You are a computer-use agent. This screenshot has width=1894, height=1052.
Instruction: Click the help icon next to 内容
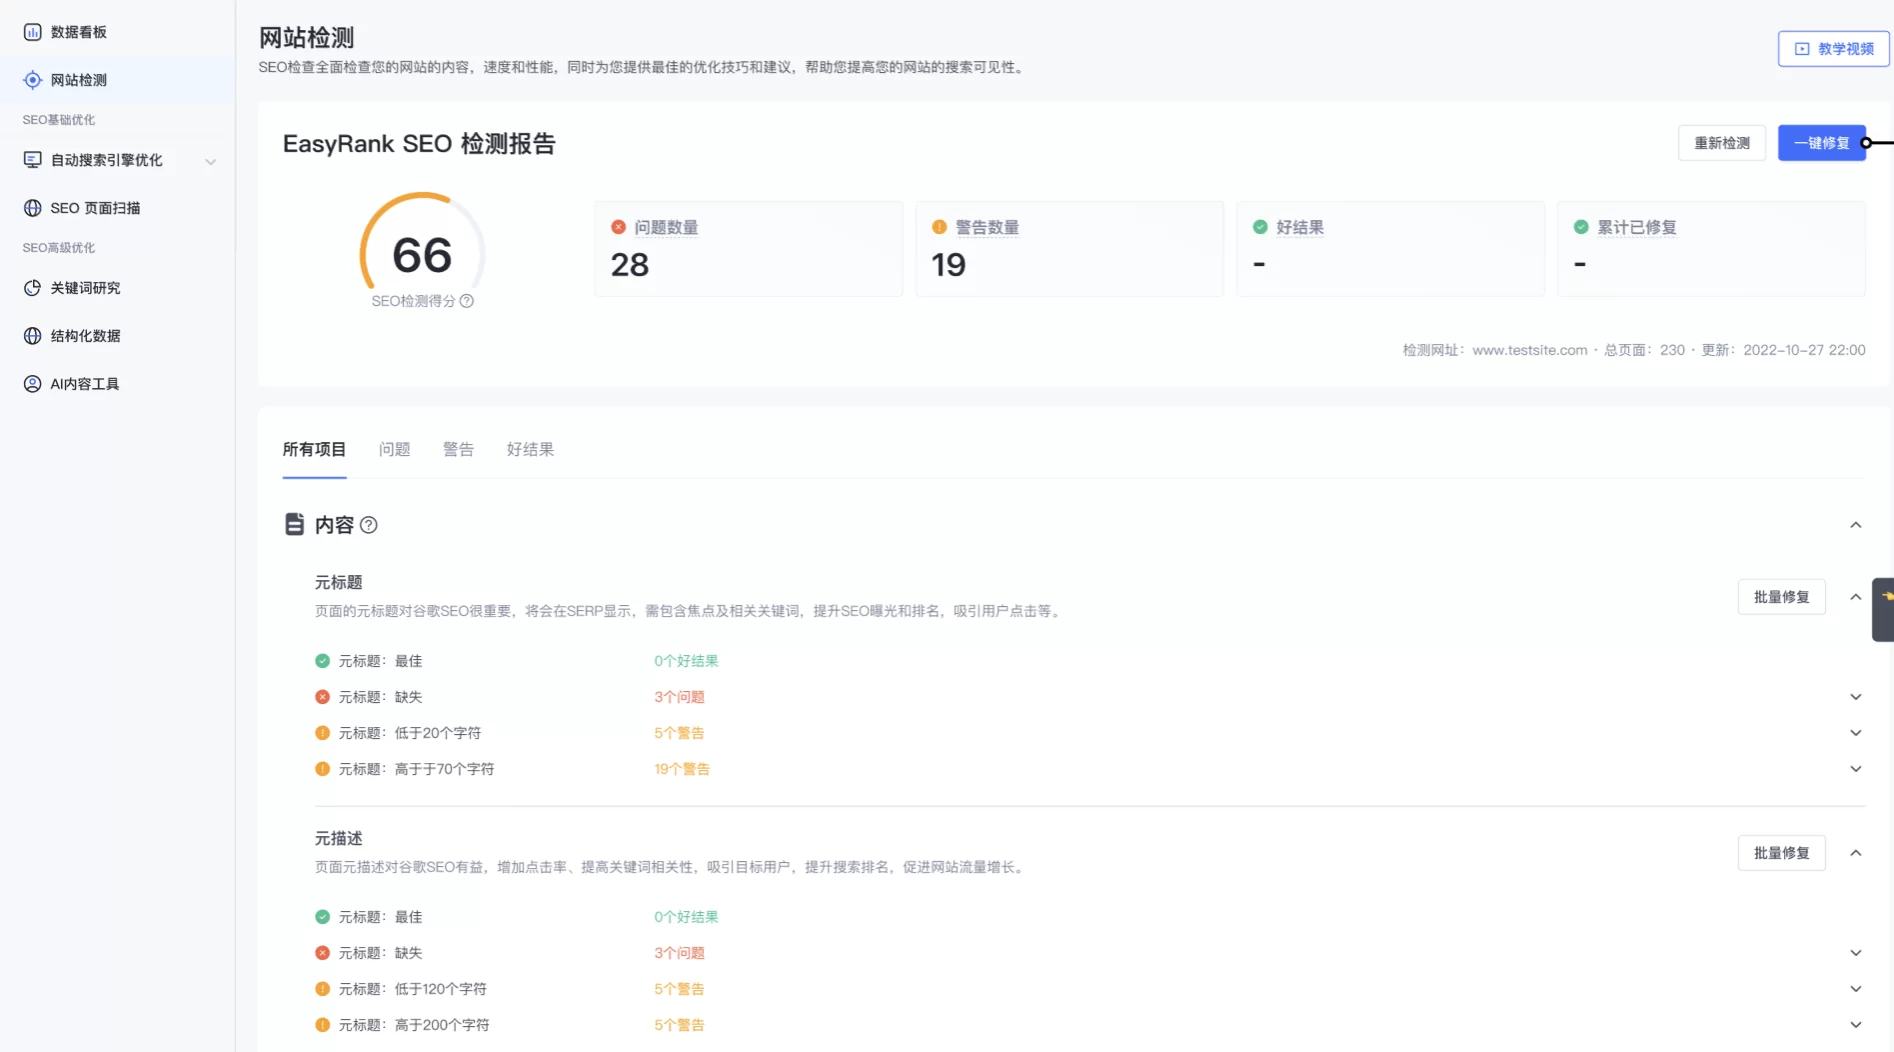pyautogui.click(x=369, y=525)
